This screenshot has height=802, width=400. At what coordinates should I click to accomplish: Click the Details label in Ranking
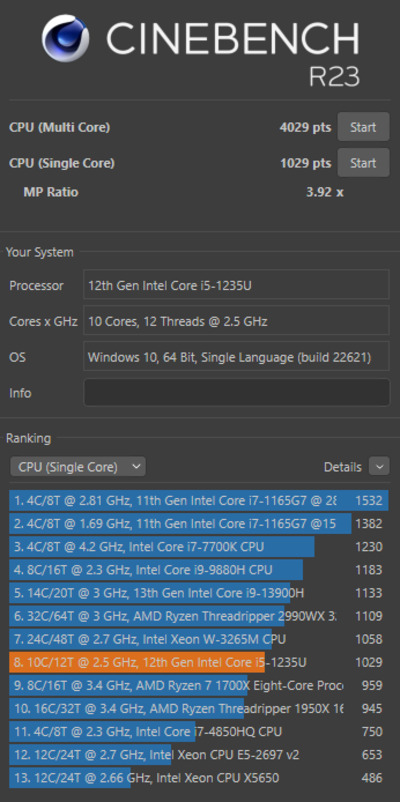tap(342, 467)
